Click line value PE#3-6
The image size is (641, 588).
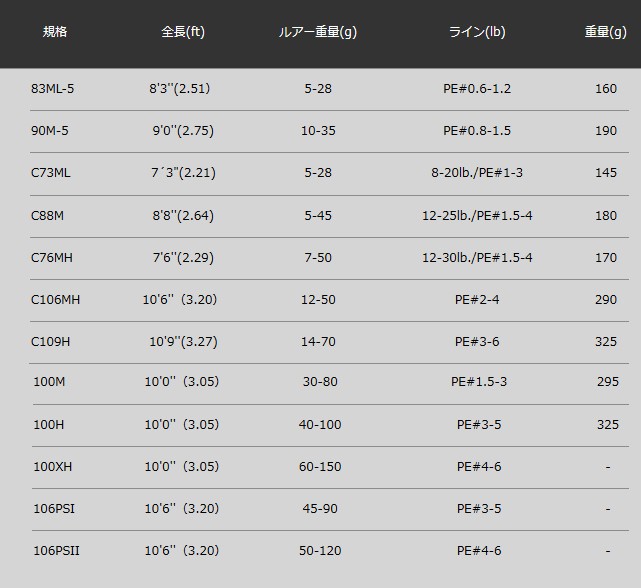(477, 341)
